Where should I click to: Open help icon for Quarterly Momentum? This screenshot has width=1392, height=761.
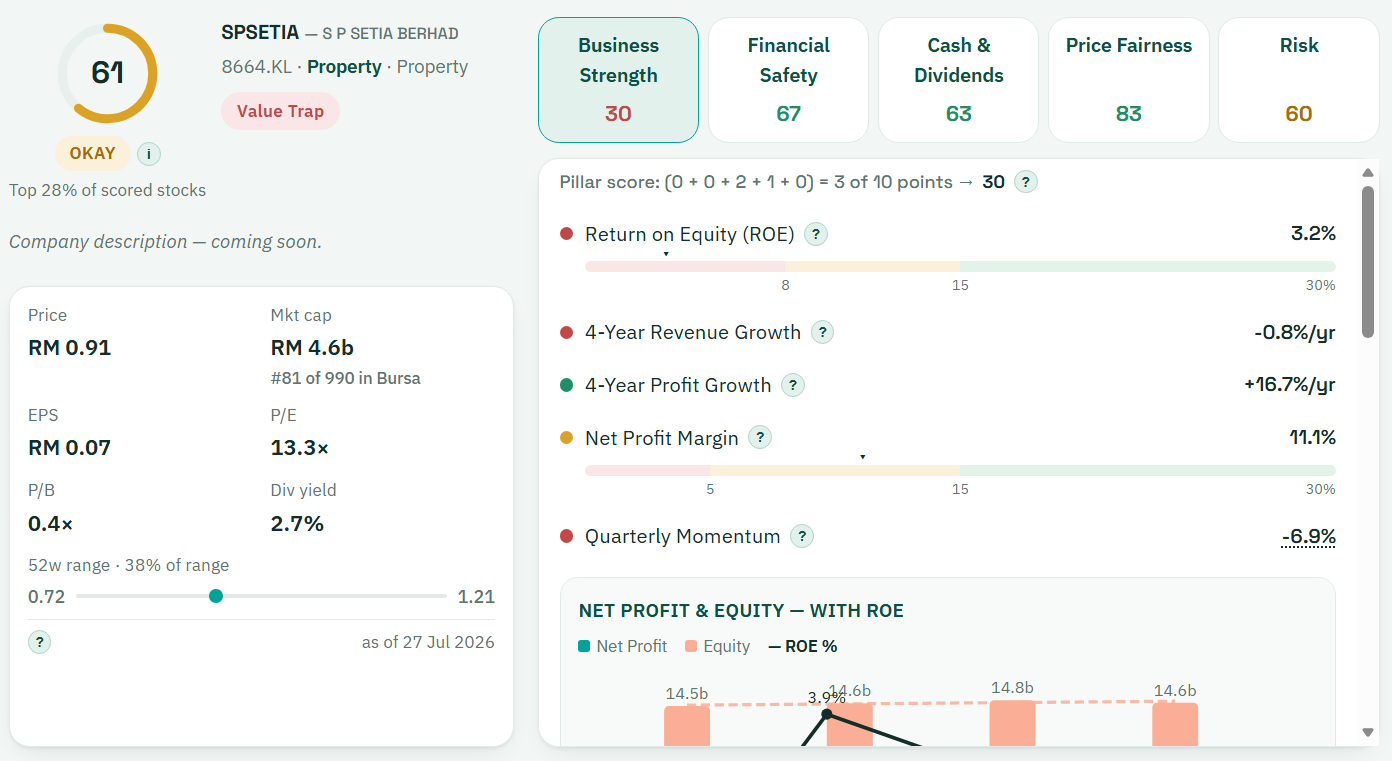tap(801, 536)
